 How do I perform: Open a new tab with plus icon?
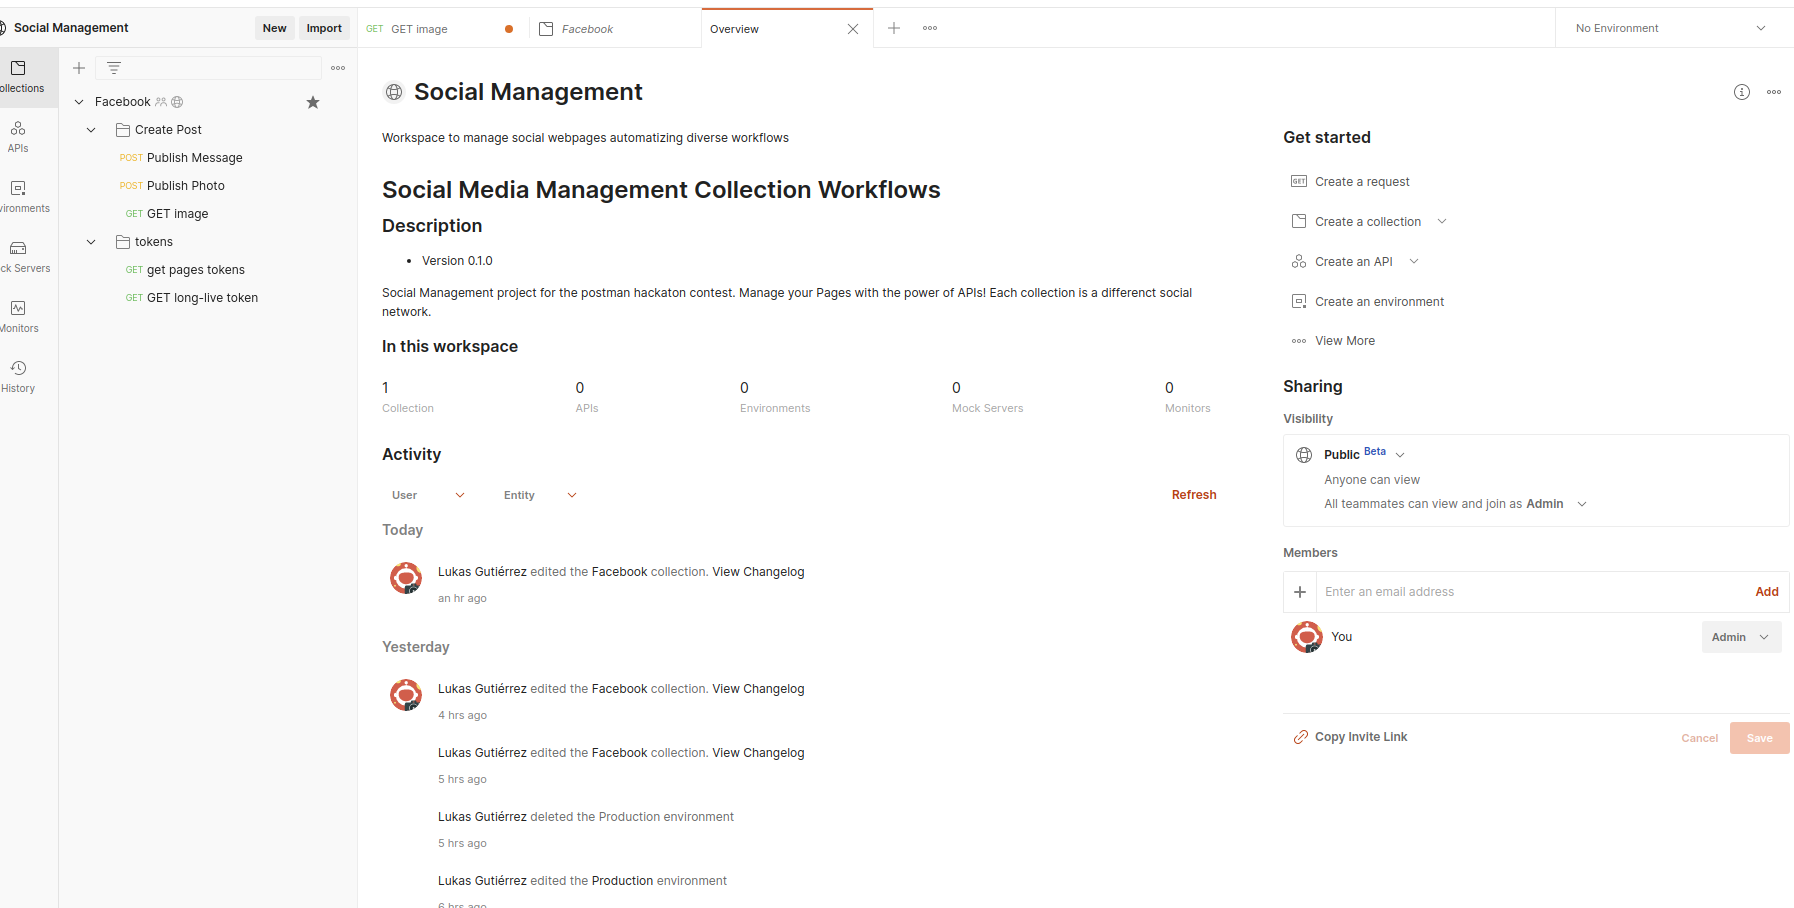(894, 28)
